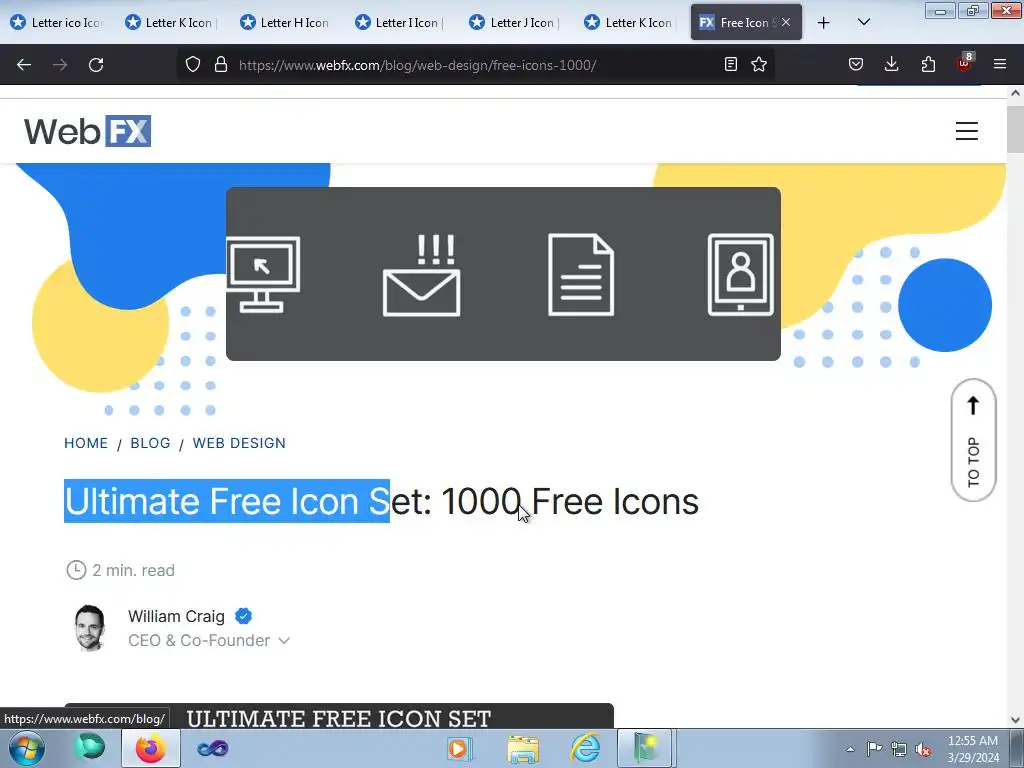Viewport: 1024px width, 768px height.
Task: Switch to the Letter ico Icon tab
Action: (x=57, y=22)
